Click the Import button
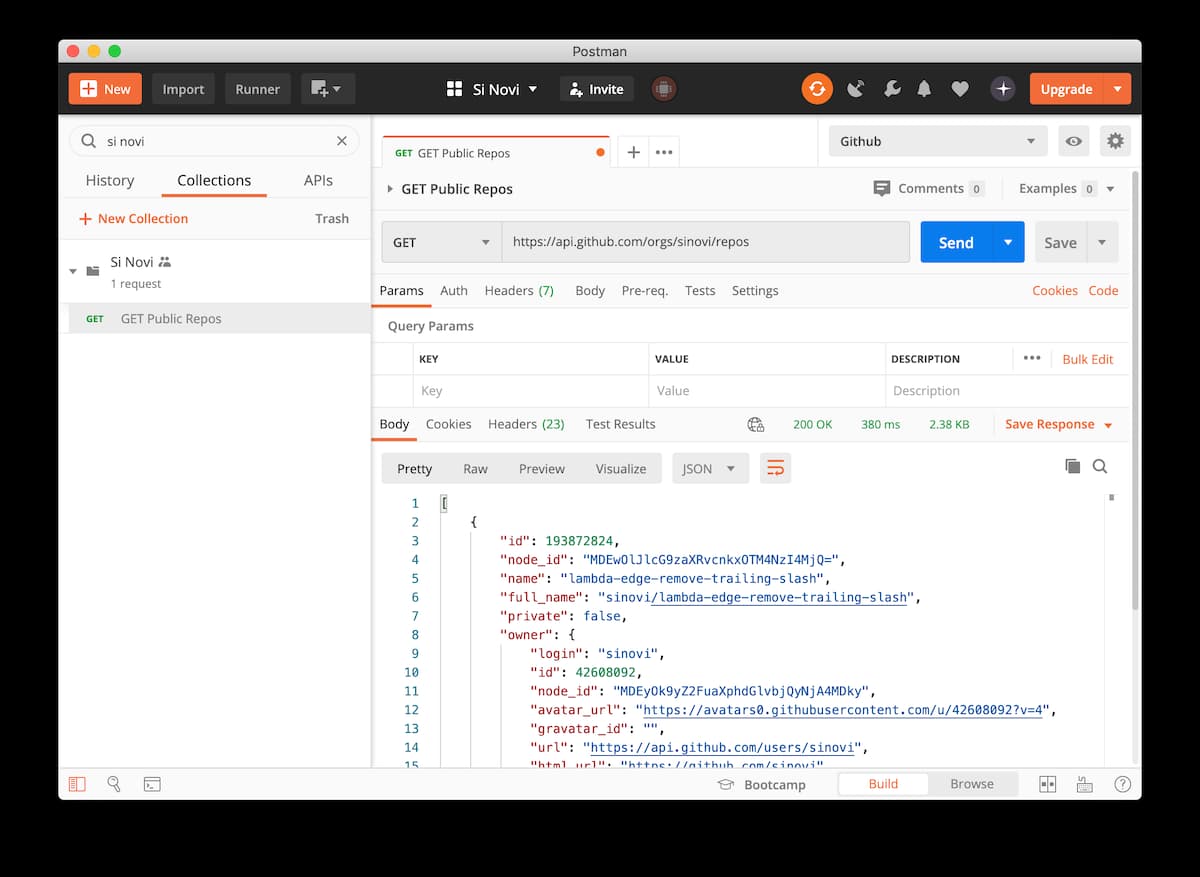The height and width of the screenshot is (877, 1200). pos(183,89)
